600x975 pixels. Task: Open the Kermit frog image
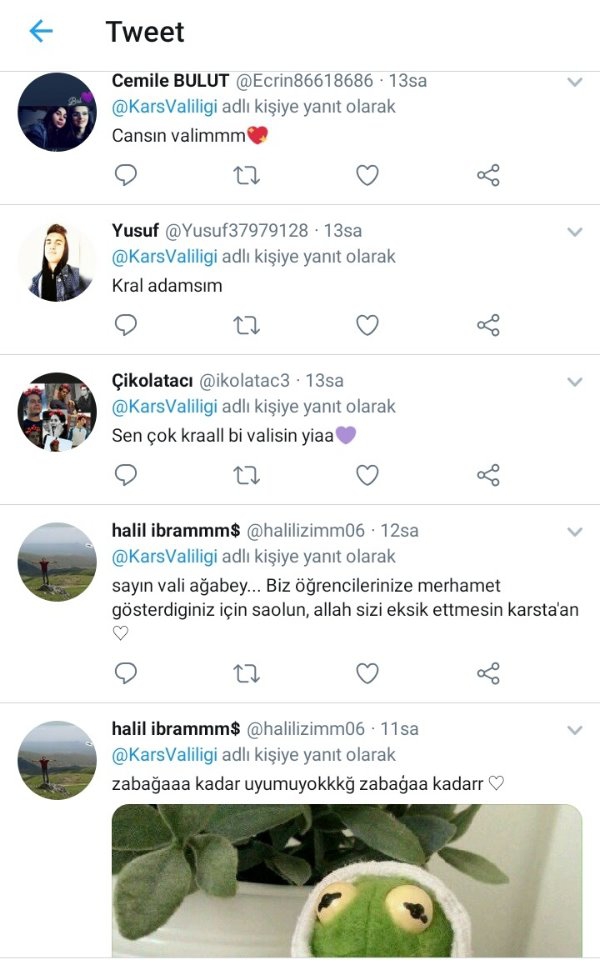point(347,880)
